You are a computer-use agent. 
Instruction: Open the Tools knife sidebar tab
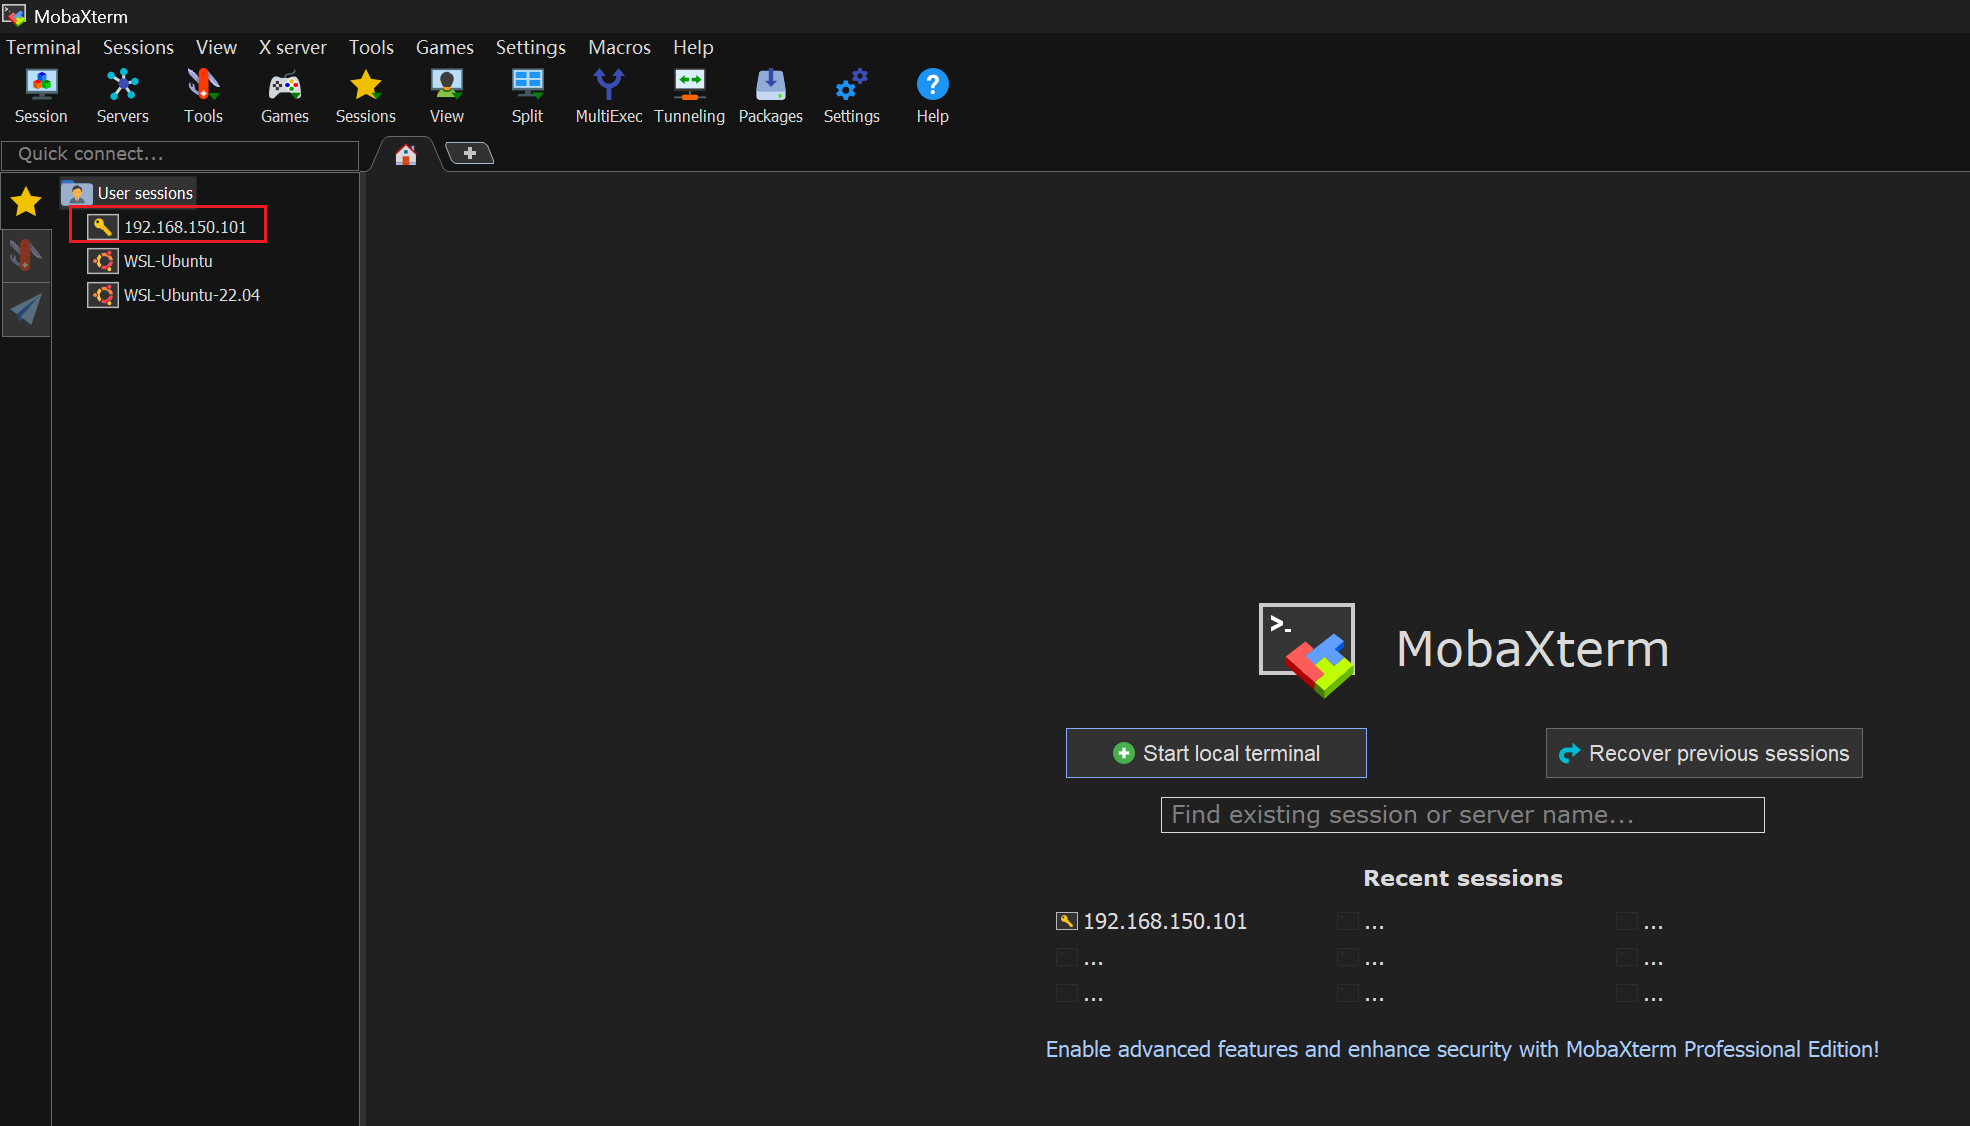[x=26, y=256]
